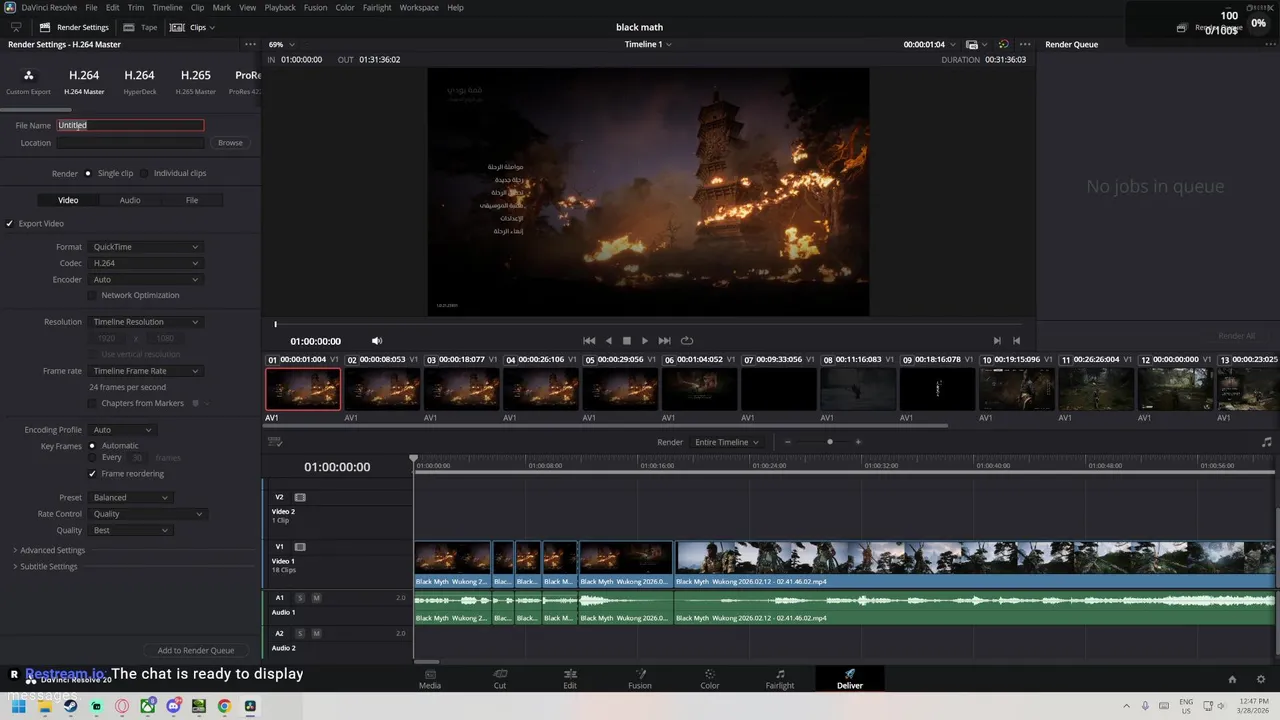Select the Individual clips render option
Screen dimensions: 1280x720
(x=144, y=173)
